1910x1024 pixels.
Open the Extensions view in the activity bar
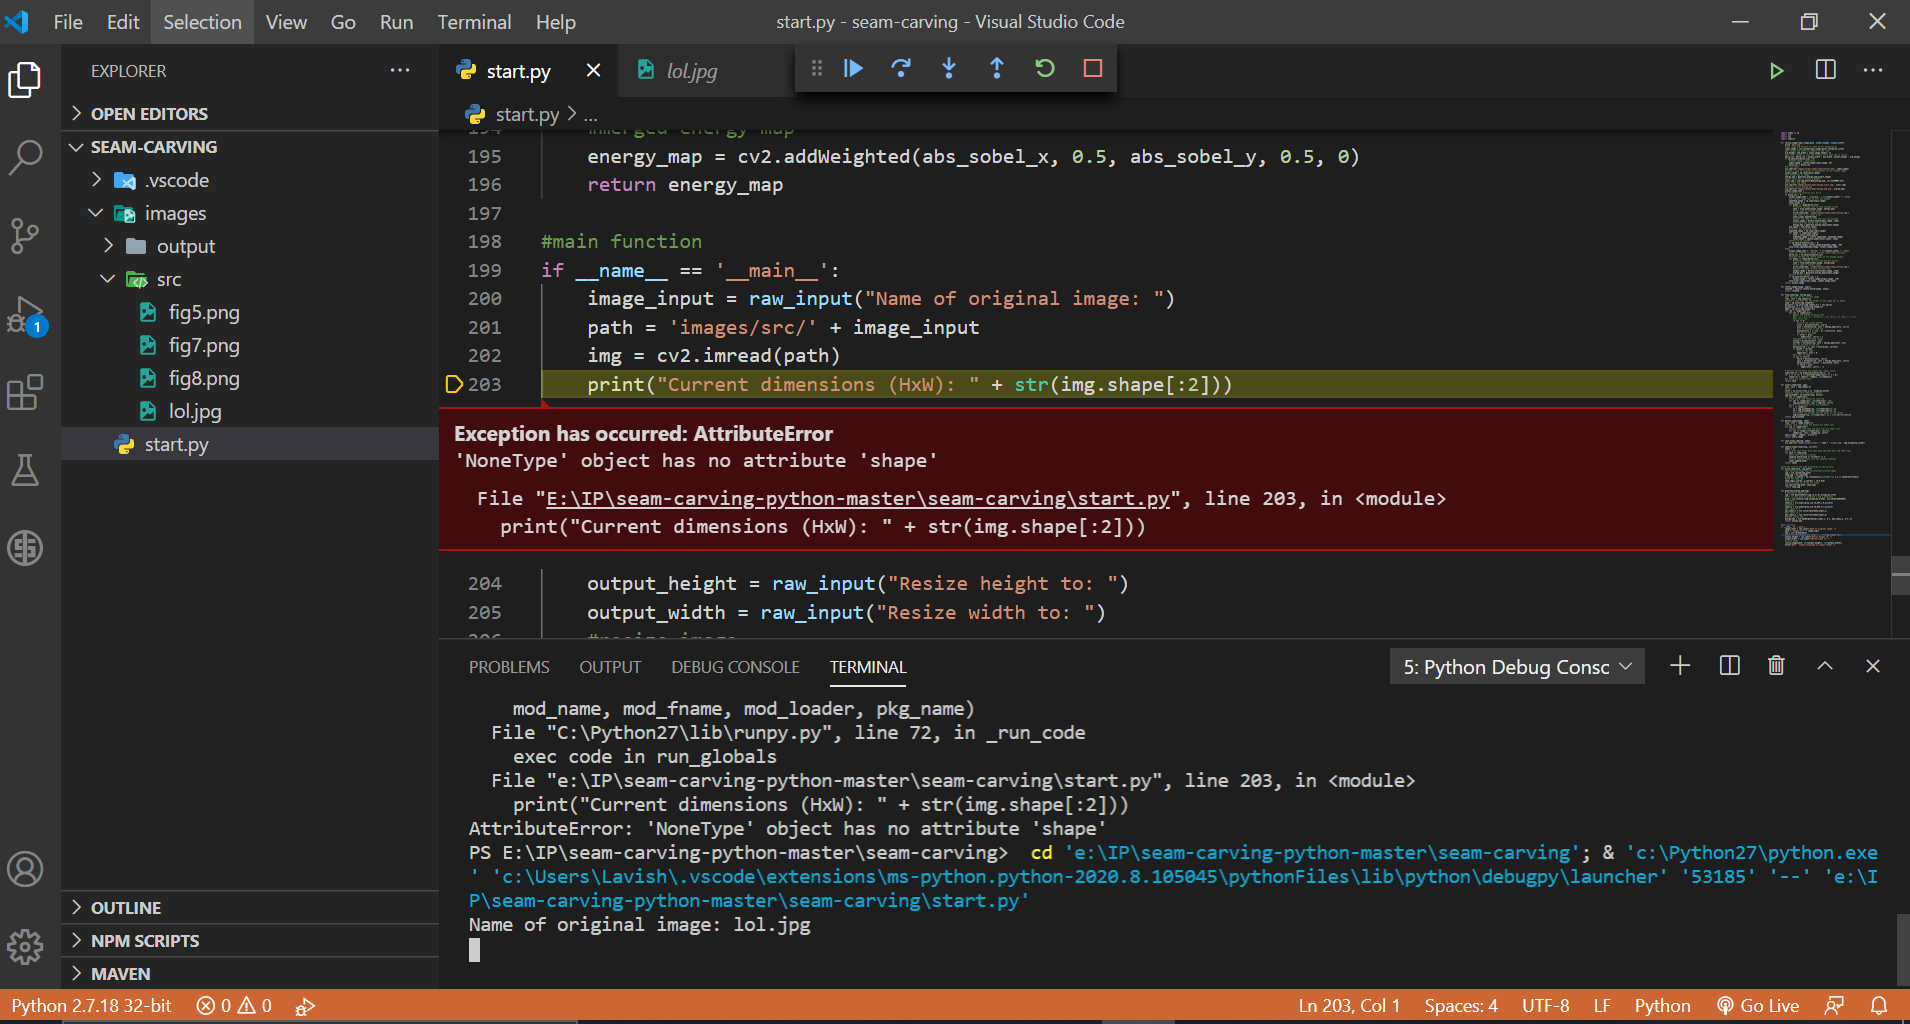click(25, 392)
